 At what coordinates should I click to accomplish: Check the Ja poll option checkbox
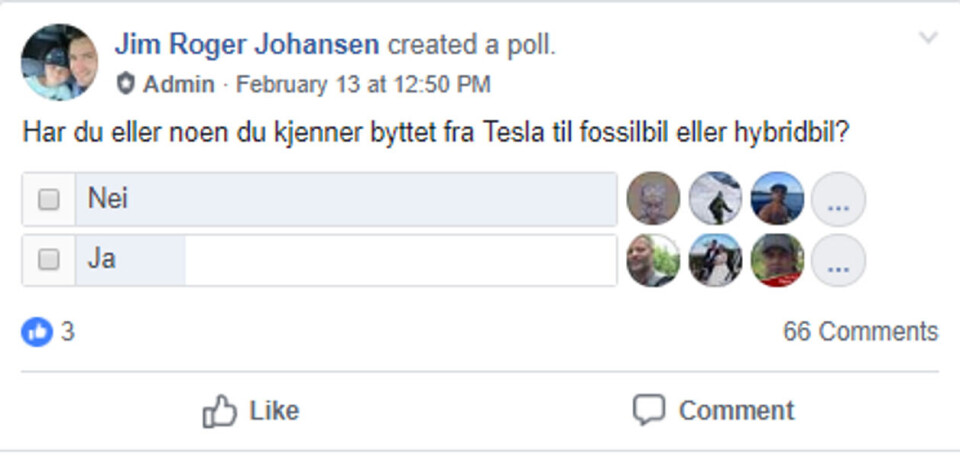48,260
